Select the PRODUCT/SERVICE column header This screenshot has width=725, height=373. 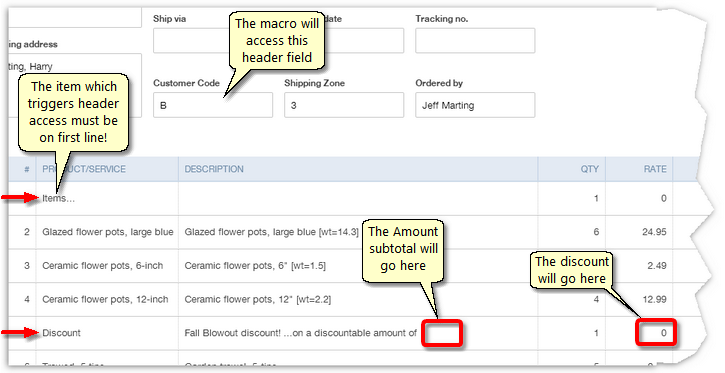[84, 169]
